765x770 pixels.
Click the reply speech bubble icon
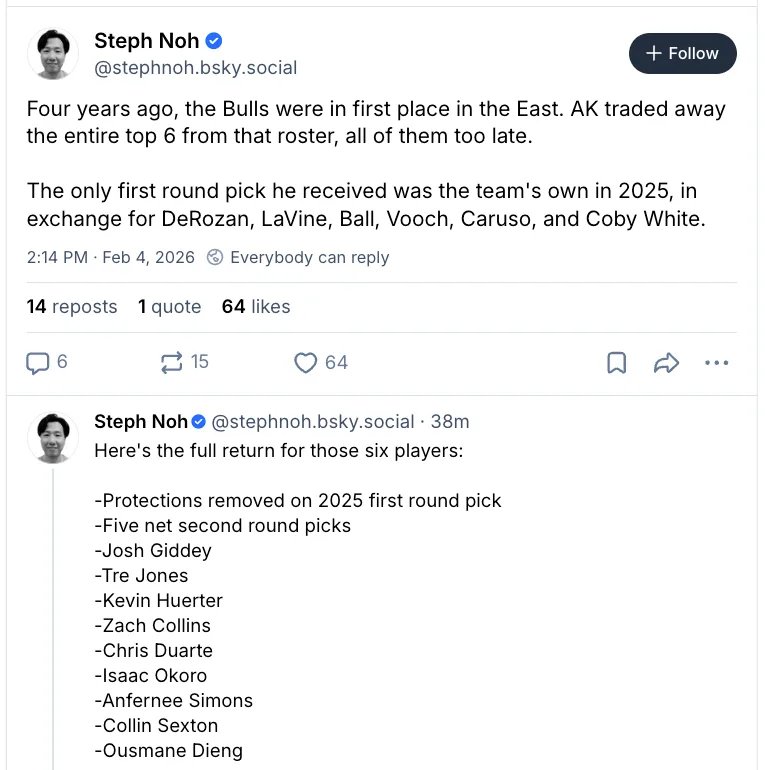tap(38, 362)
